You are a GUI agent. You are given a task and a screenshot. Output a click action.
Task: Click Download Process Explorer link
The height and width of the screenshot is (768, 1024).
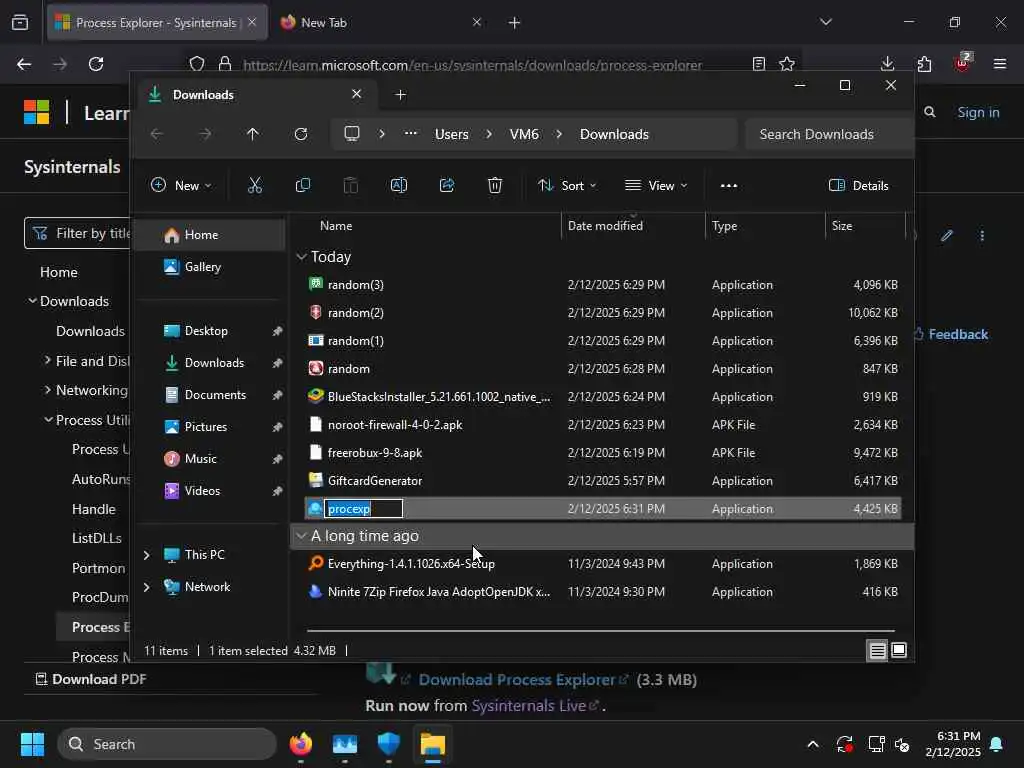pos(517,680)
